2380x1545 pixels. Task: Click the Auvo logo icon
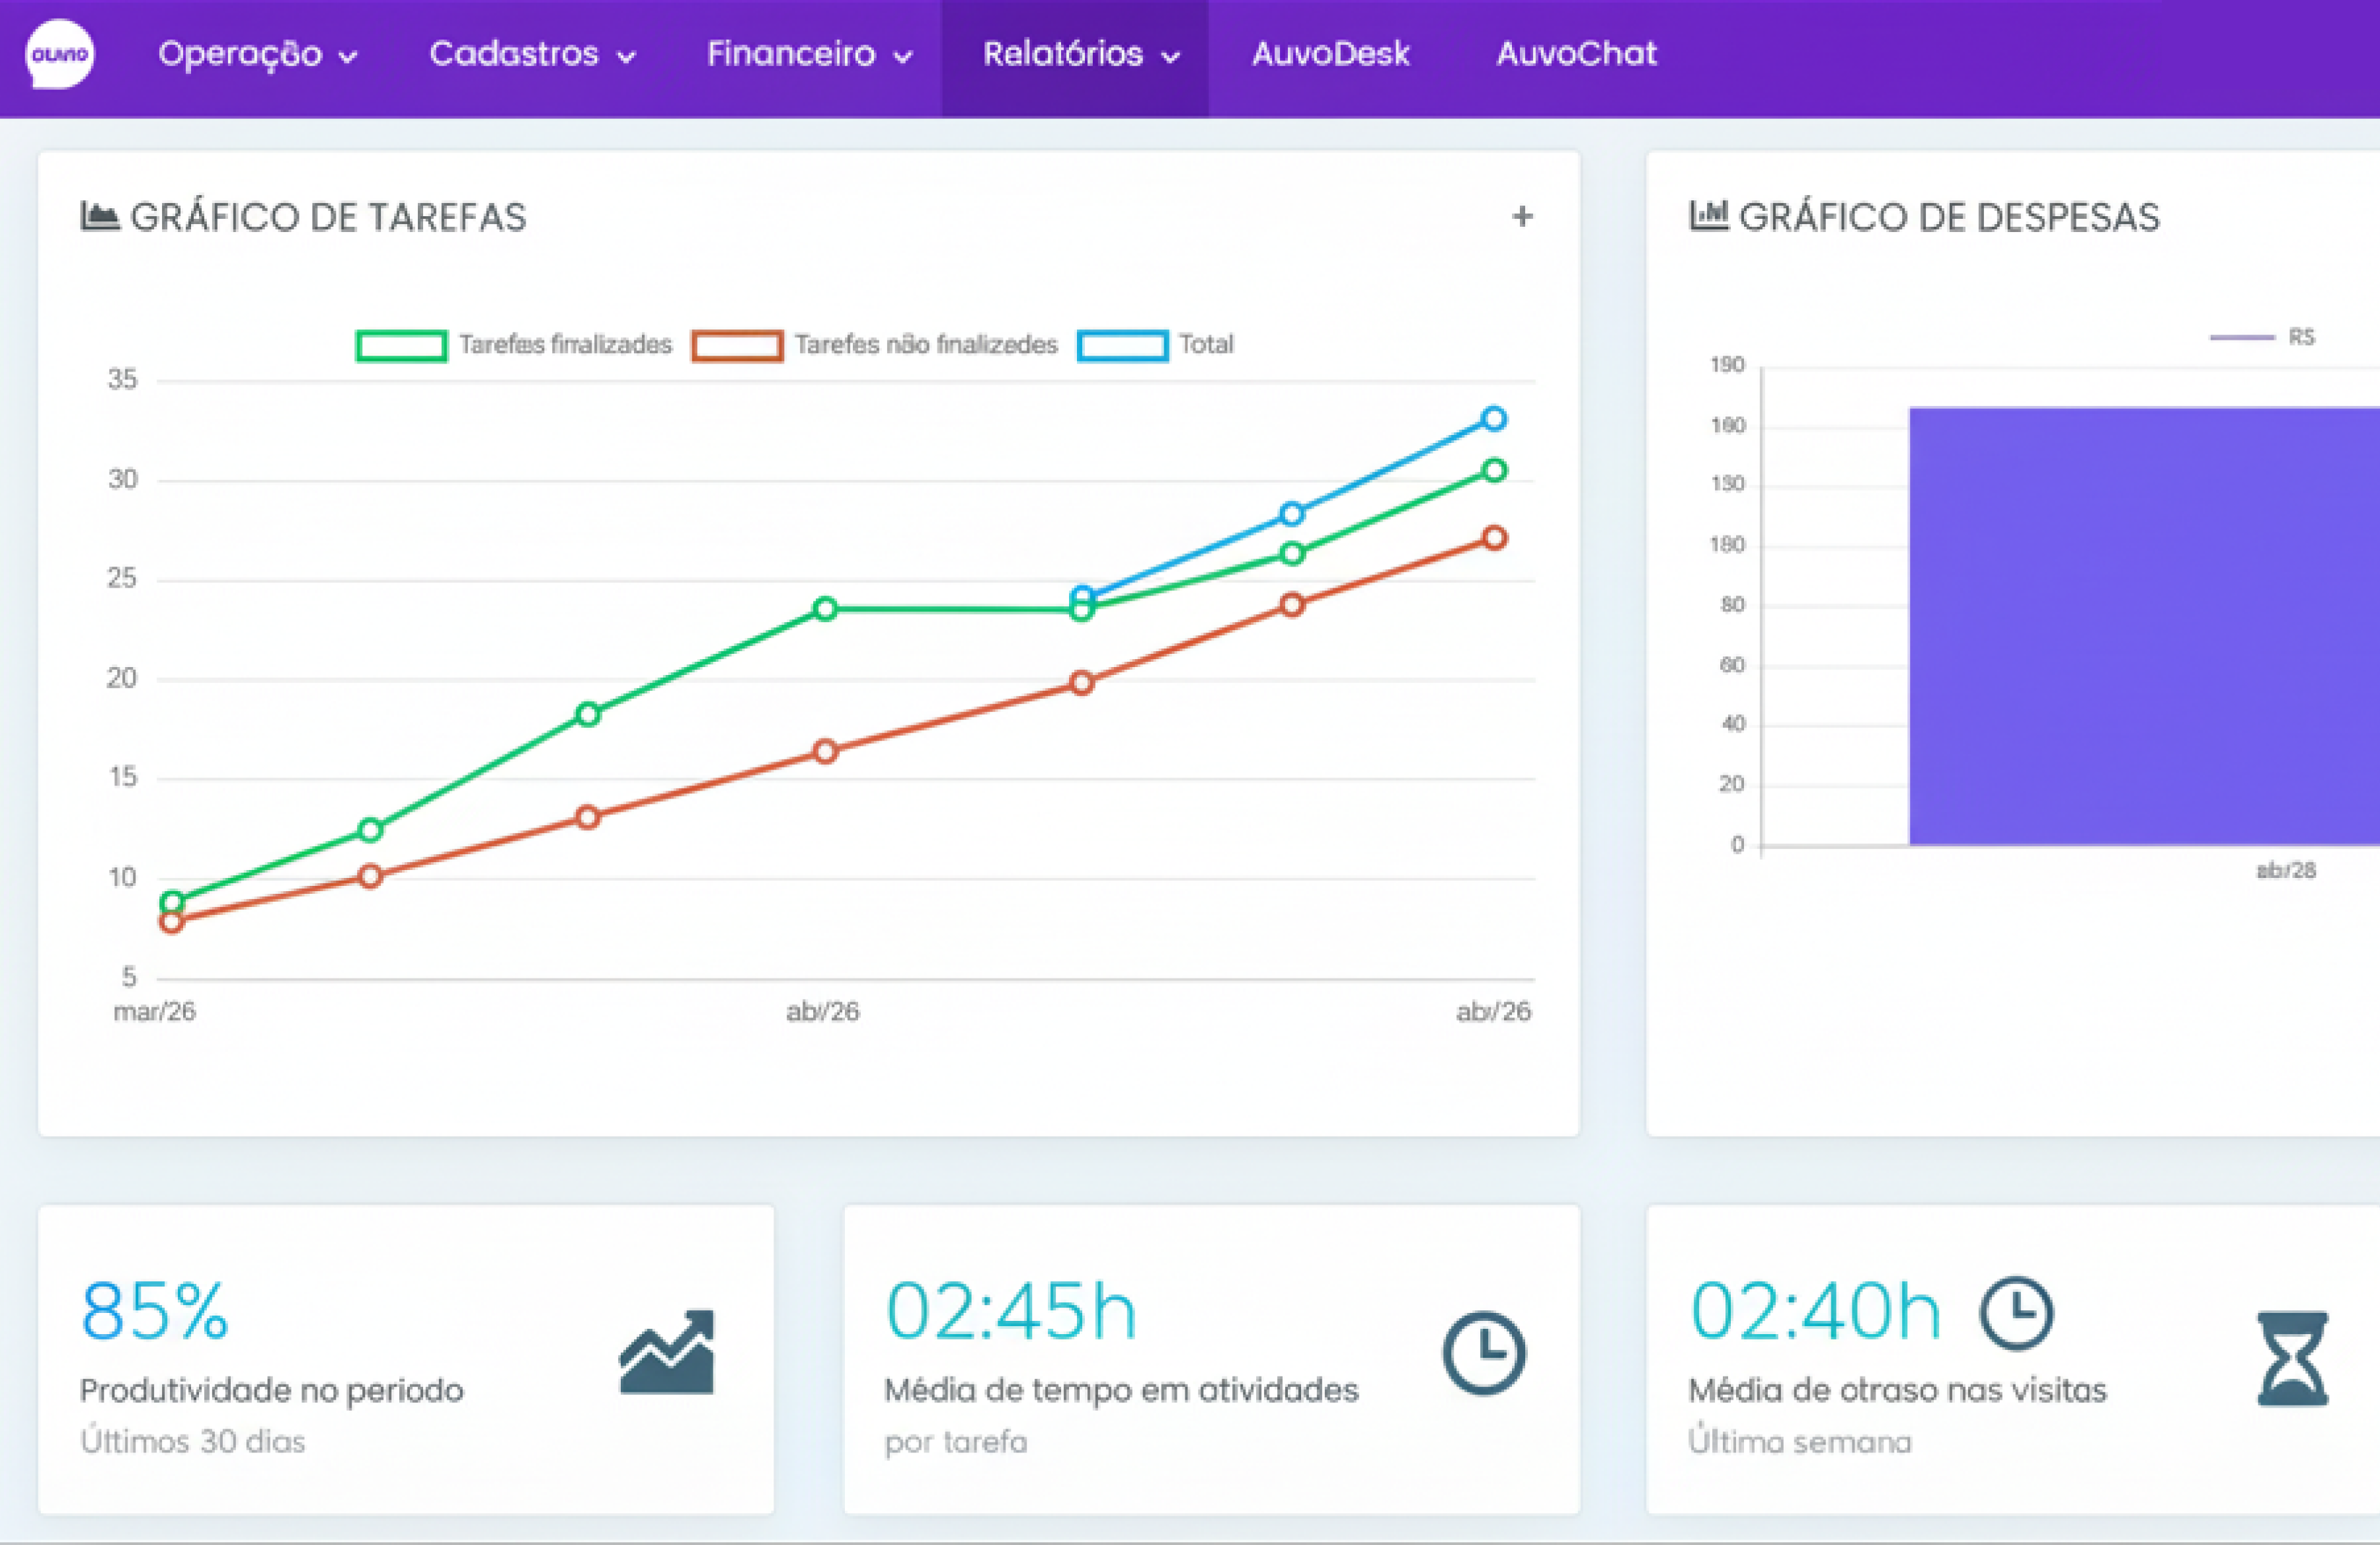click(59, 55)
